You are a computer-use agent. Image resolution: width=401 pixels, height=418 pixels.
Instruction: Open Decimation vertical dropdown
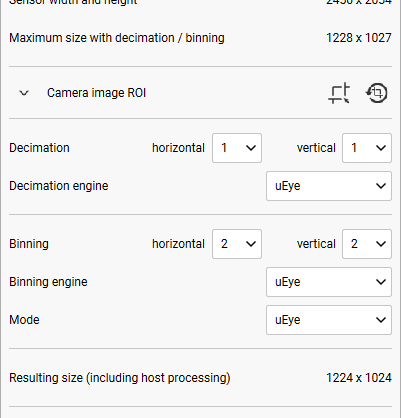tap(367, 148)
